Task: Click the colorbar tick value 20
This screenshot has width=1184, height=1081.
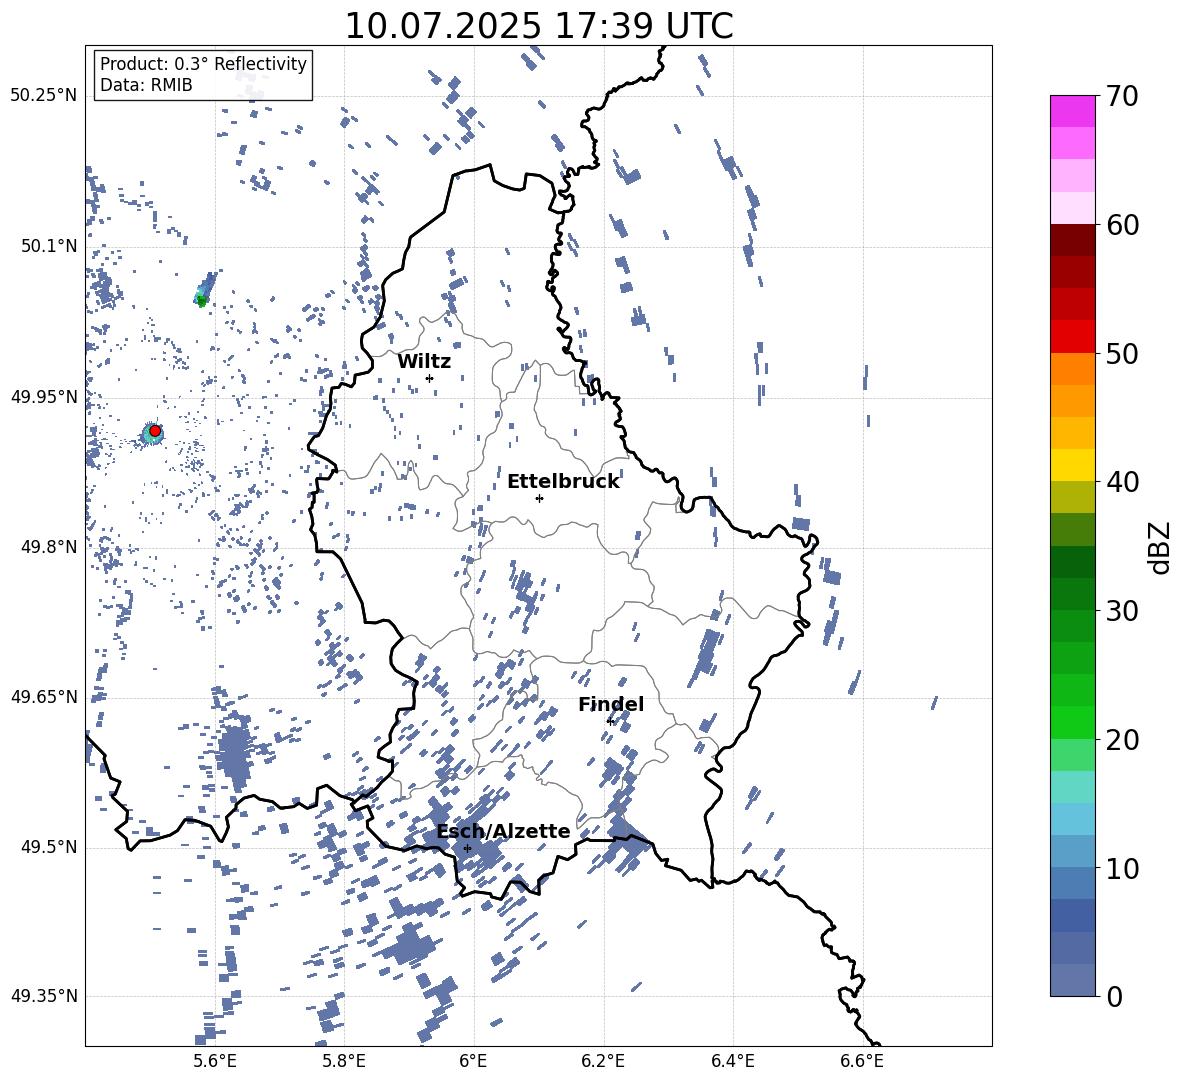Action: pyautogui.click(x=1123, y=740)
